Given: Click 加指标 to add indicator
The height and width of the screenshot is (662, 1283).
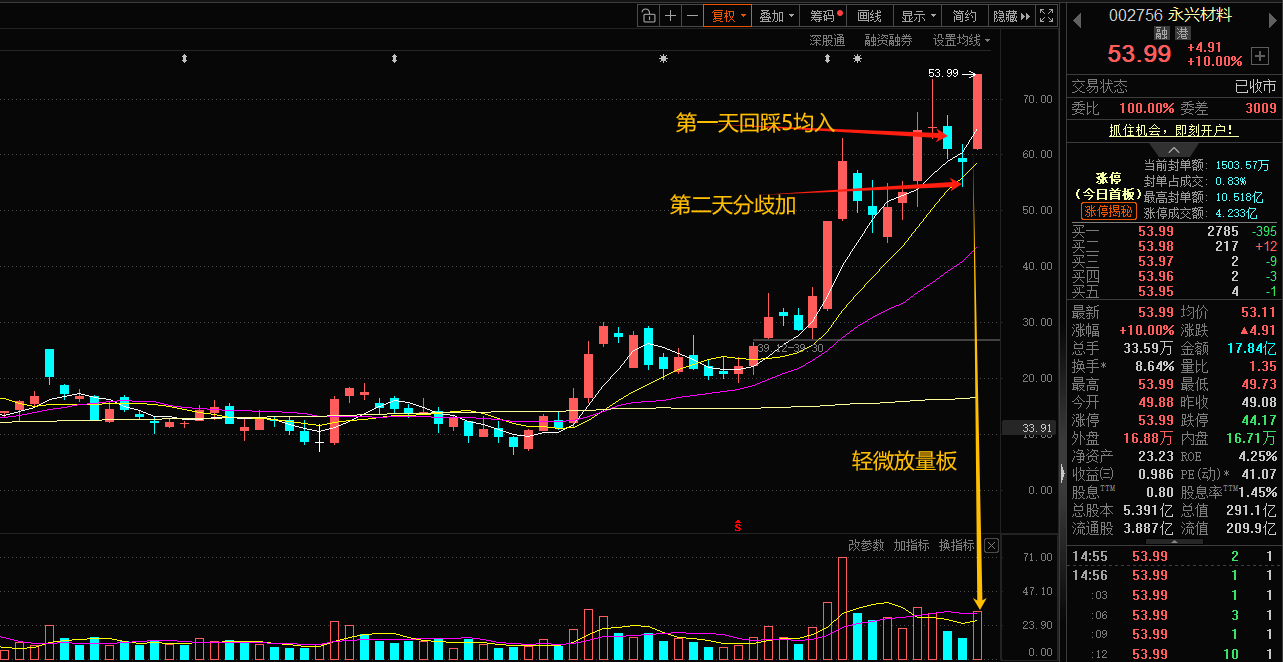Looking at the screenshot, I should click(x=911, y=545).
